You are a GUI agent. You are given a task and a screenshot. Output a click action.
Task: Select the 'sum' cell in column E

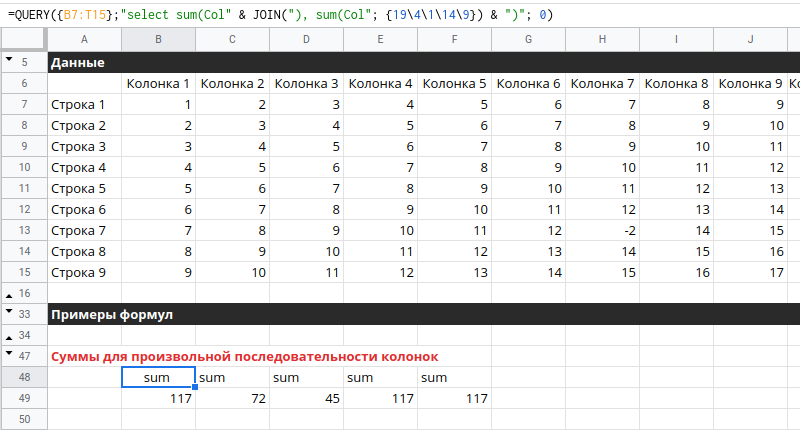coord(380,377)
